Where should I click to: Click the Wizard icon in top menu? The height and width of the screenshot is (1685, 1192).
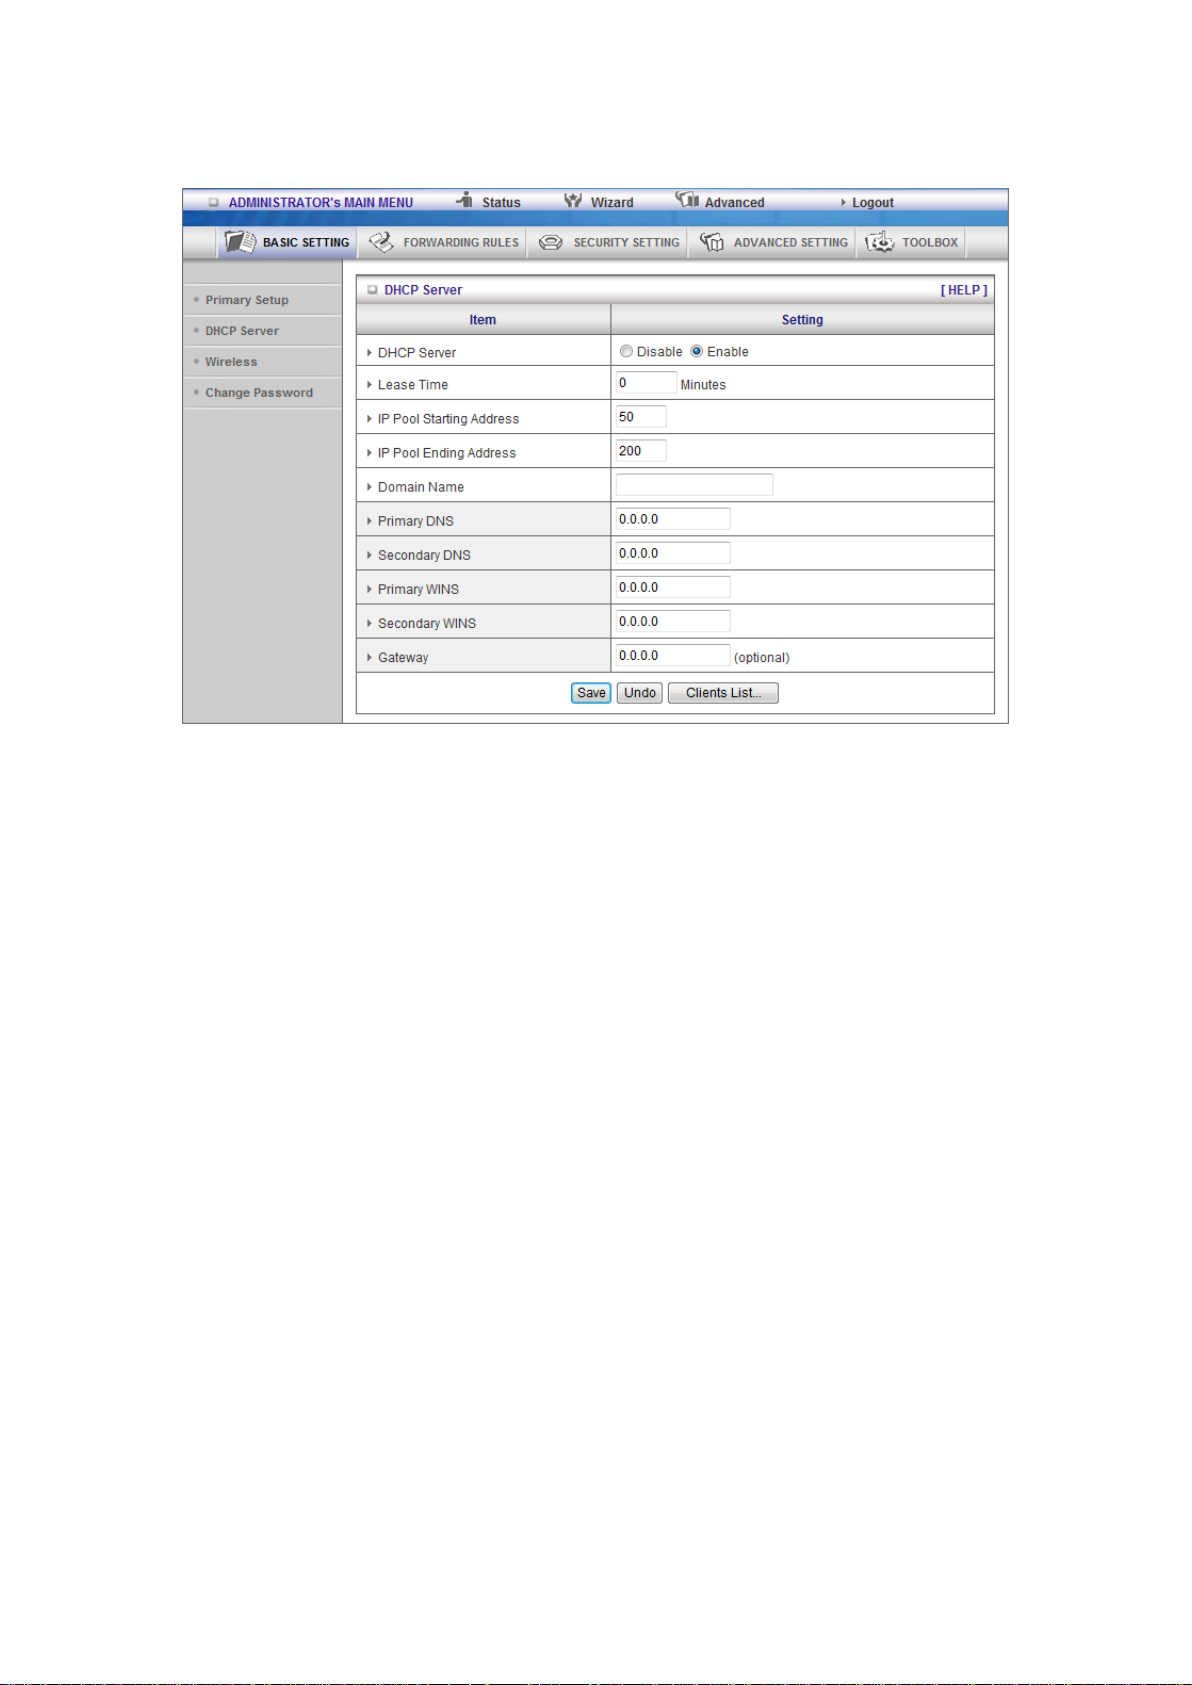tap(573, 201)
